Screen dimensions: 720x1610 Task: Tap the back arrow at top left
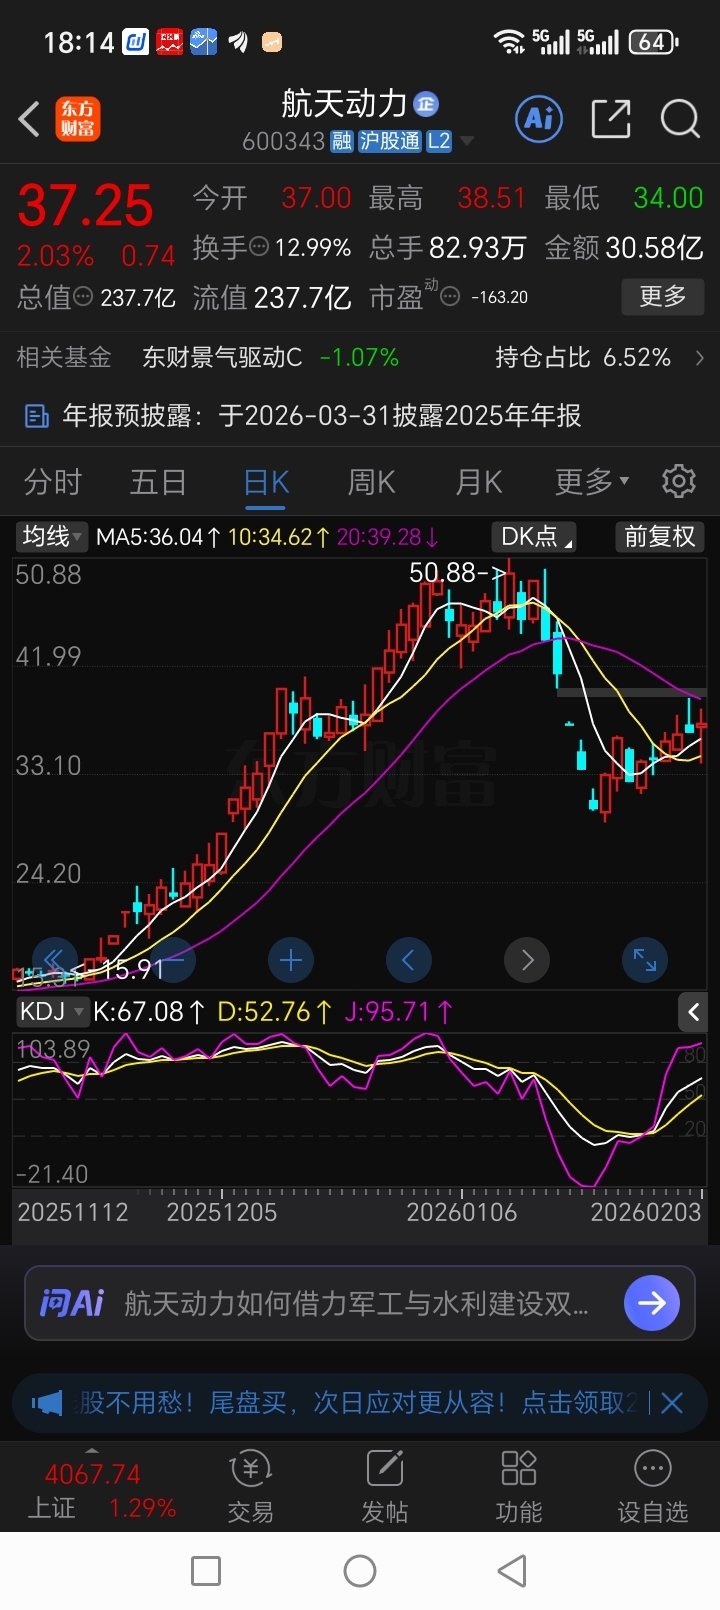coord(29,119)
